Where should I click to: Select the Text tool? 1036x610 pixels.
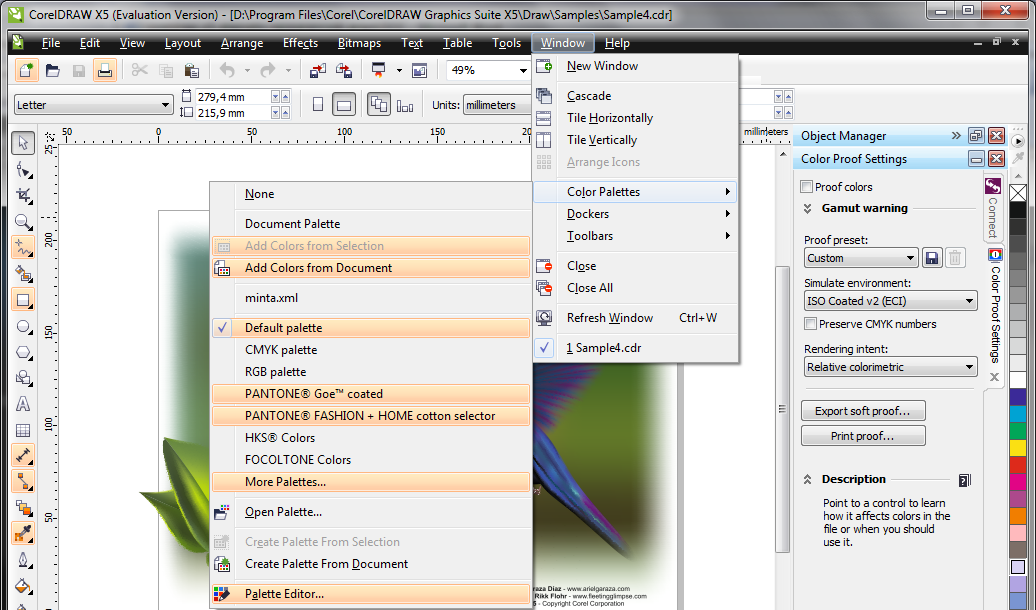pyautogui.click(x=23, y=404)
